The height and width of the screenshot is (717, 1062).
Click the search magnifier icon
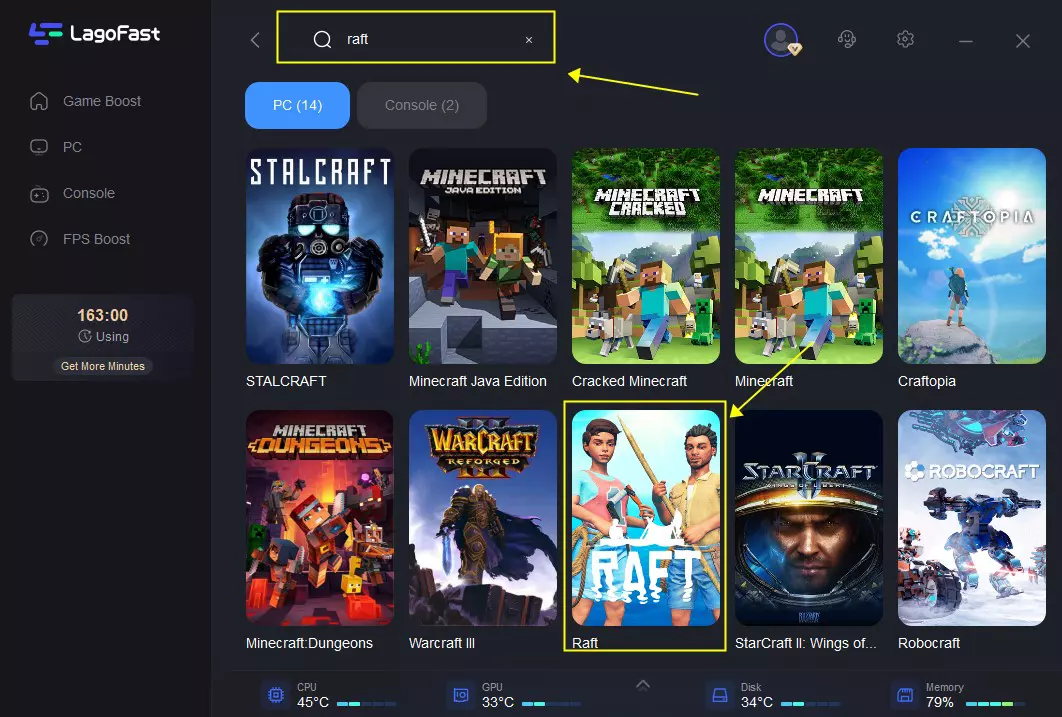pos(322,39)
